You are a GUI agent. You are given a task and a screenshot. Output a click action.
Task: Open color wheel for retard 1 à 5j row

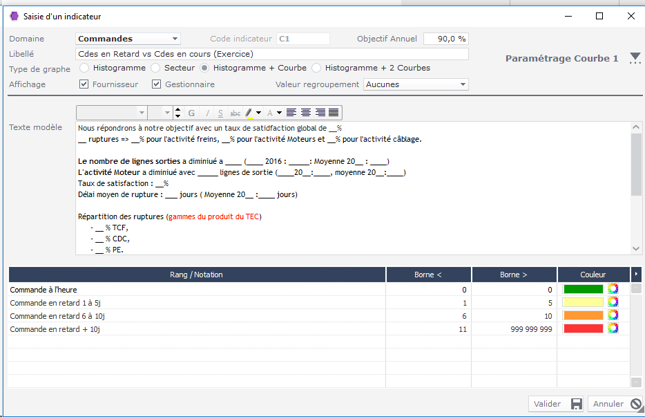(x=613, y=302)
